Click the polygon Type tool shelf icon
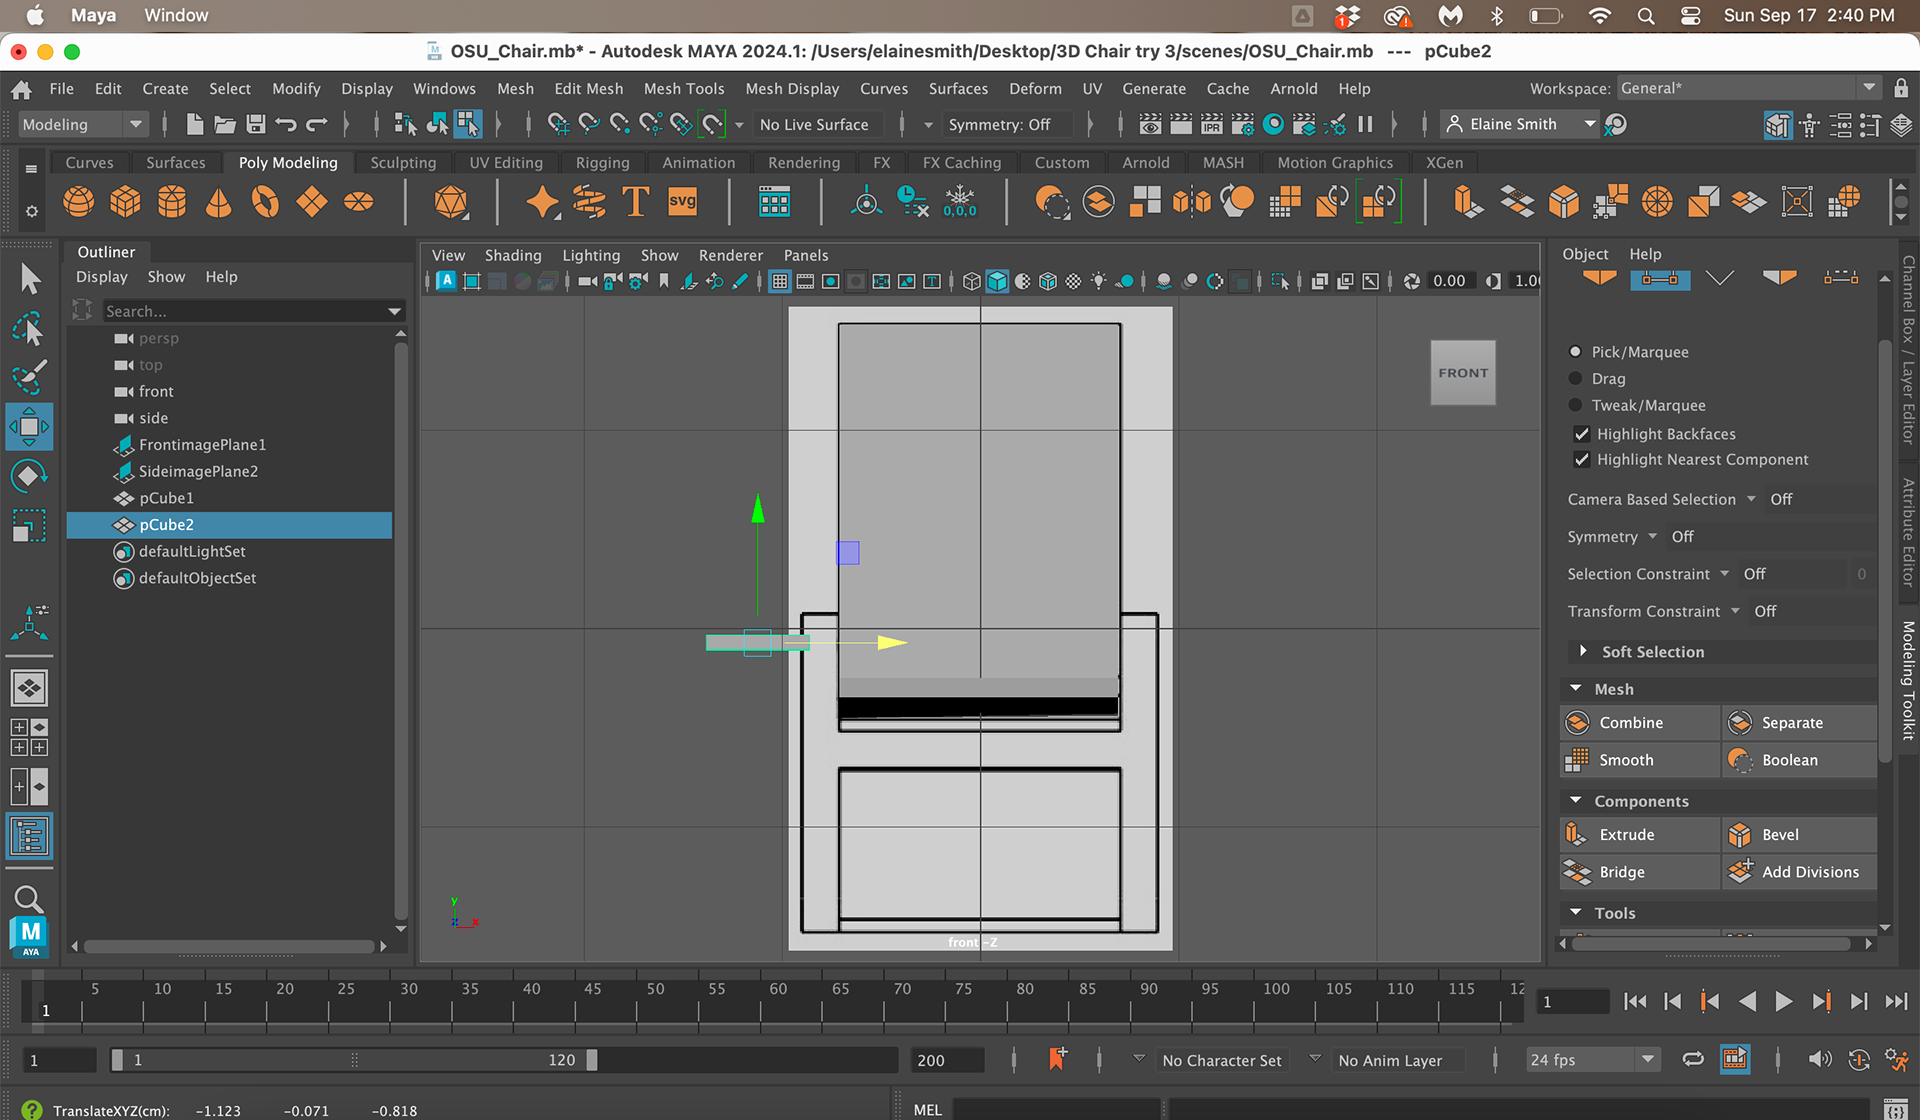 pos(636,202)
